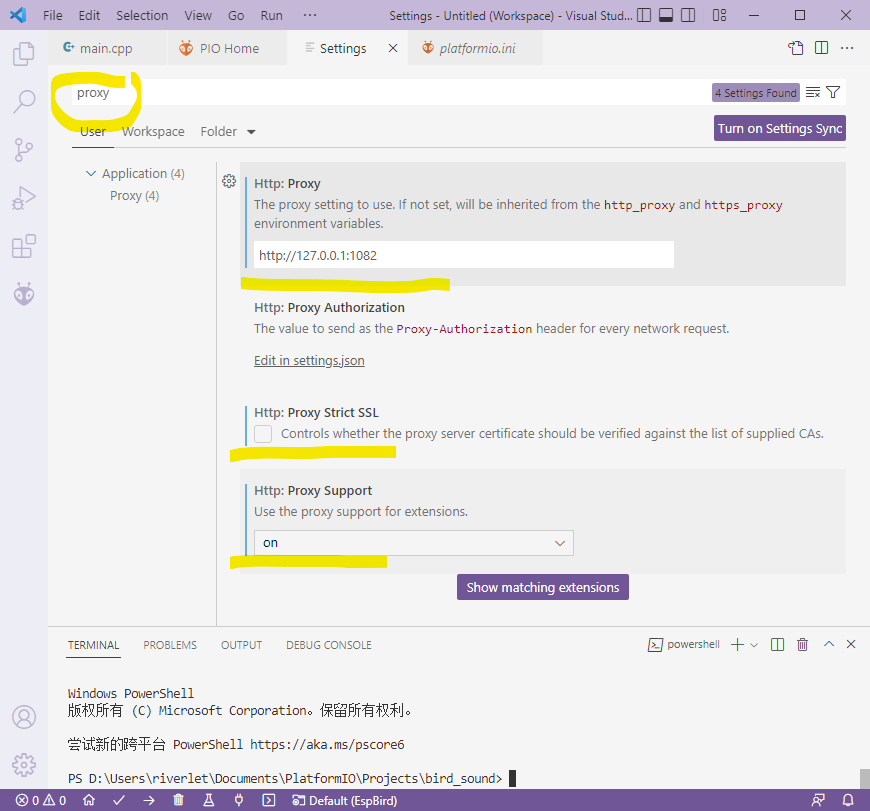Collapse the Application tree section
870x811 pixels.
coord(92,173)
